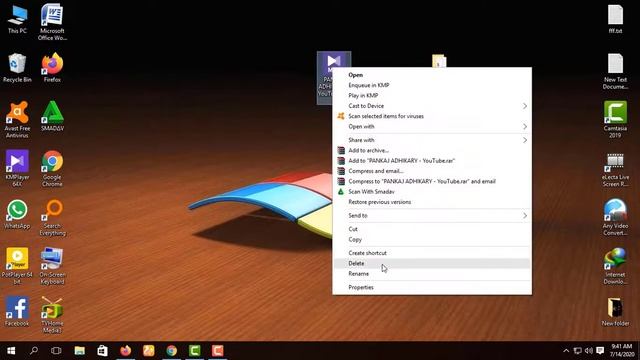Choose Properties in the context menu
The image size is (640, 360).
pyautogui.click(x=432, y=287)
